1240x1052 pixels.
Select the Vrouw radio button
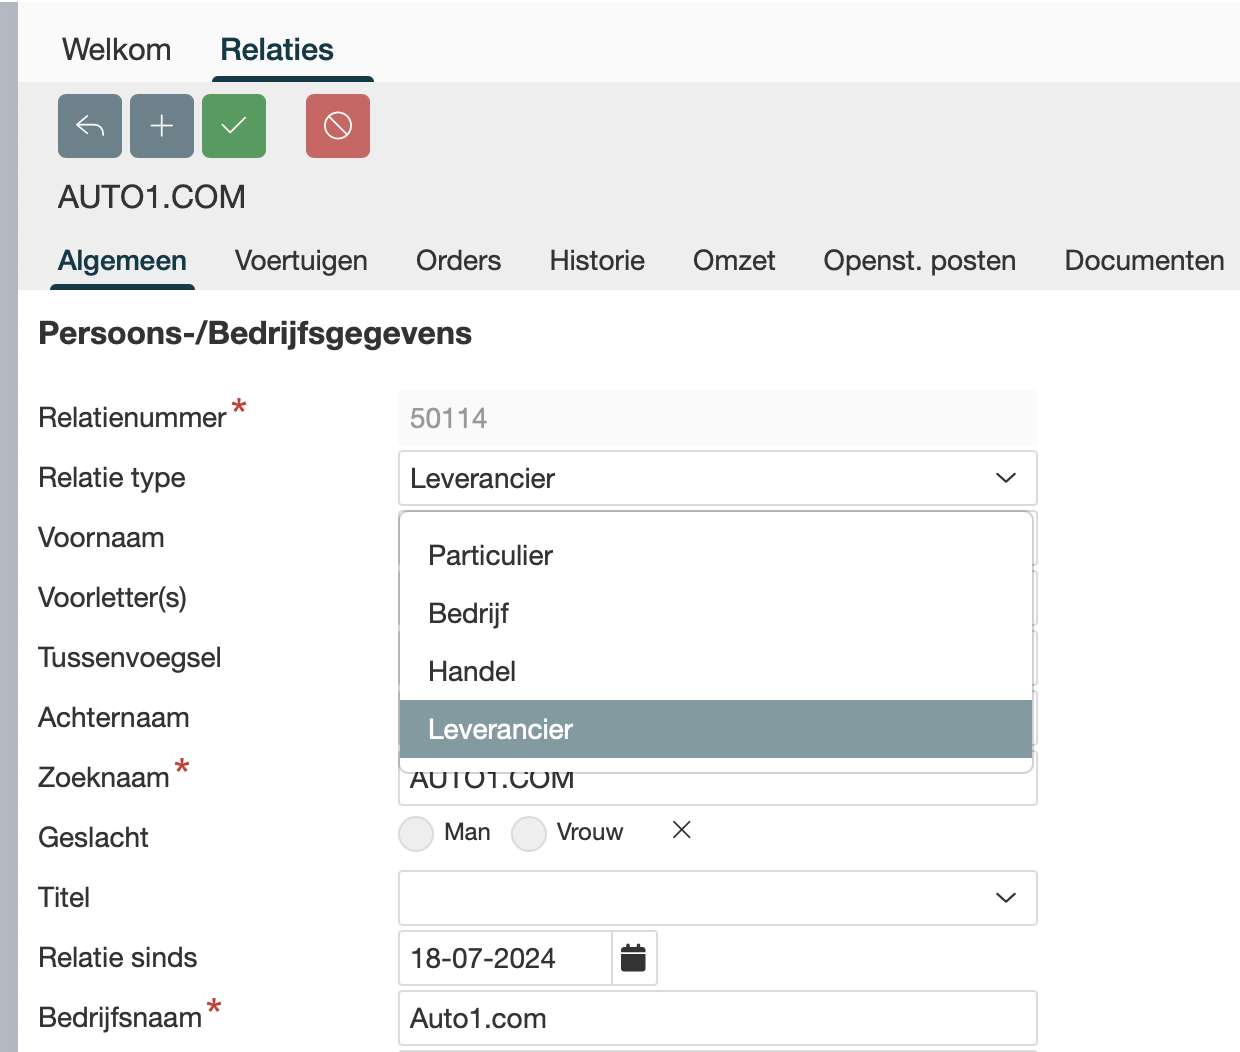529,833
